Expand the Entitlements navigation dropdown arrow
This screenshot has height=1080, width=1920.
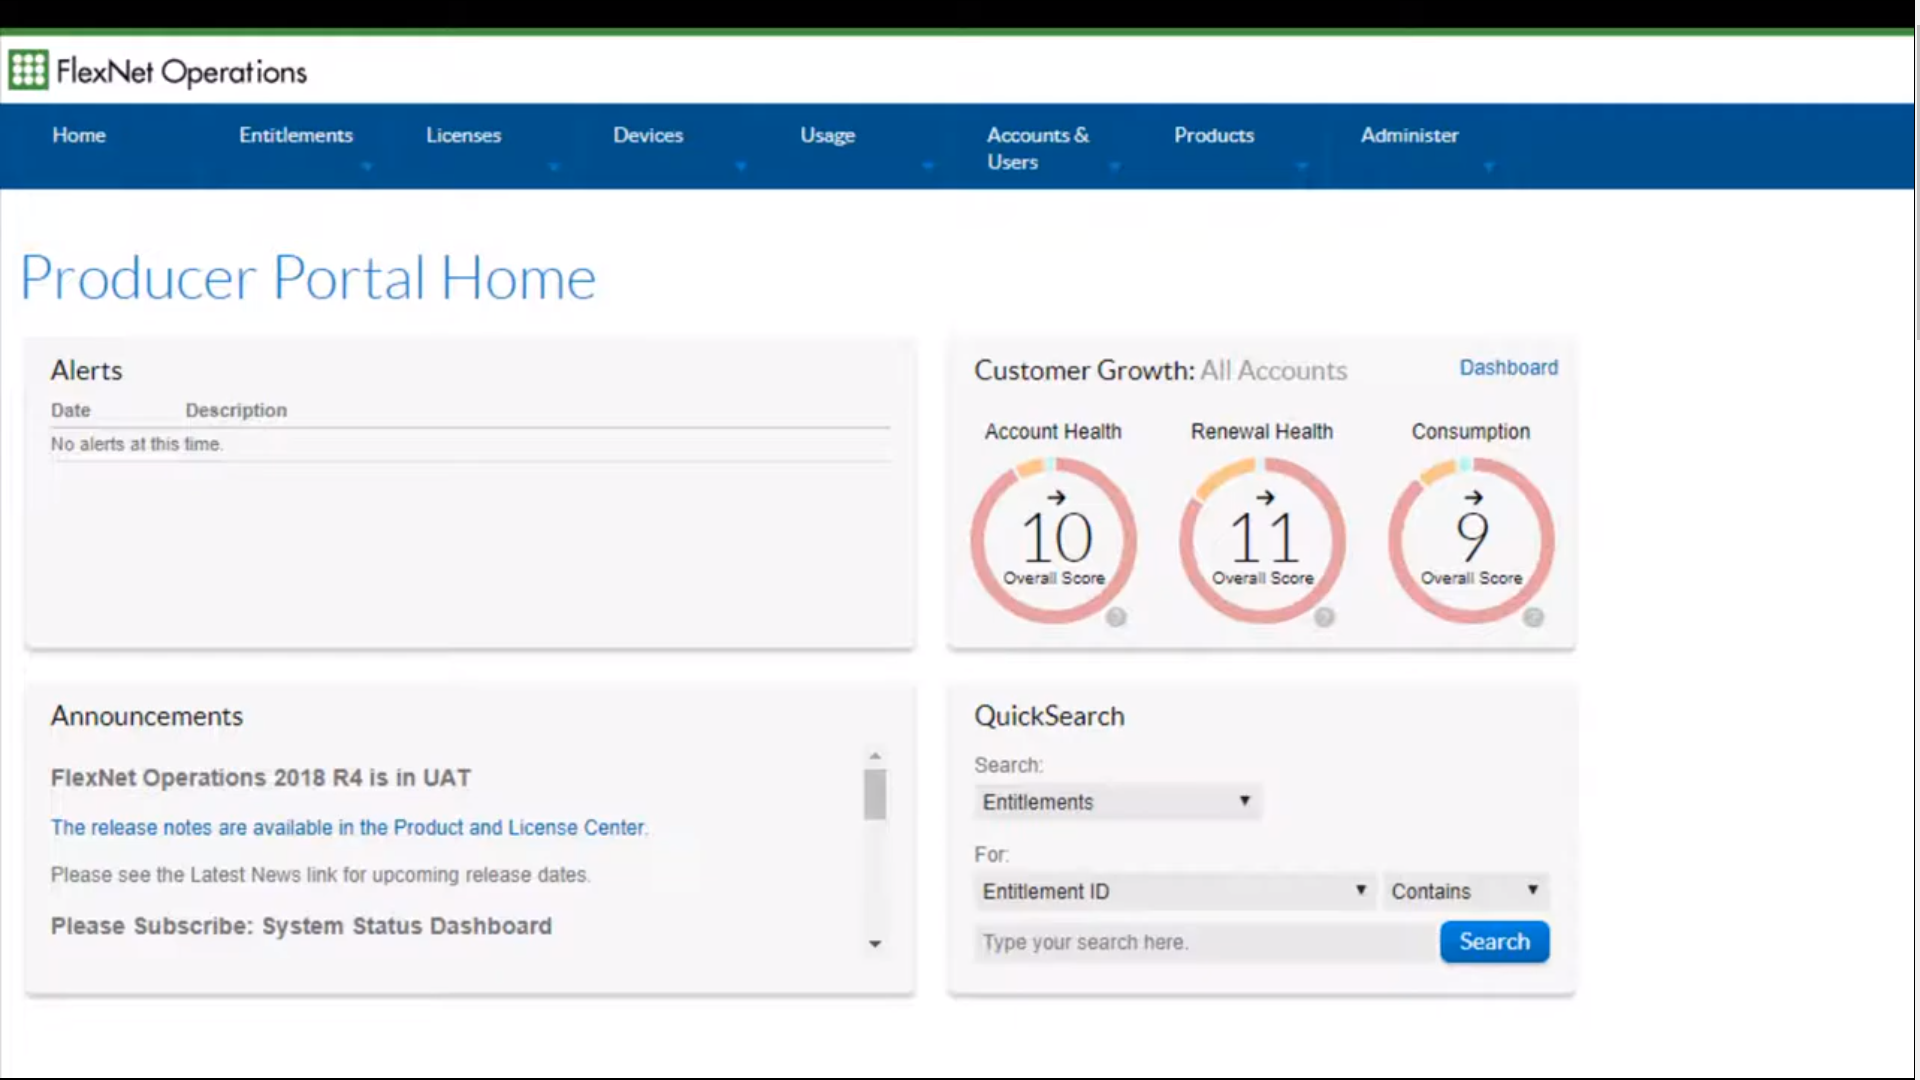(x=366, y=167)
